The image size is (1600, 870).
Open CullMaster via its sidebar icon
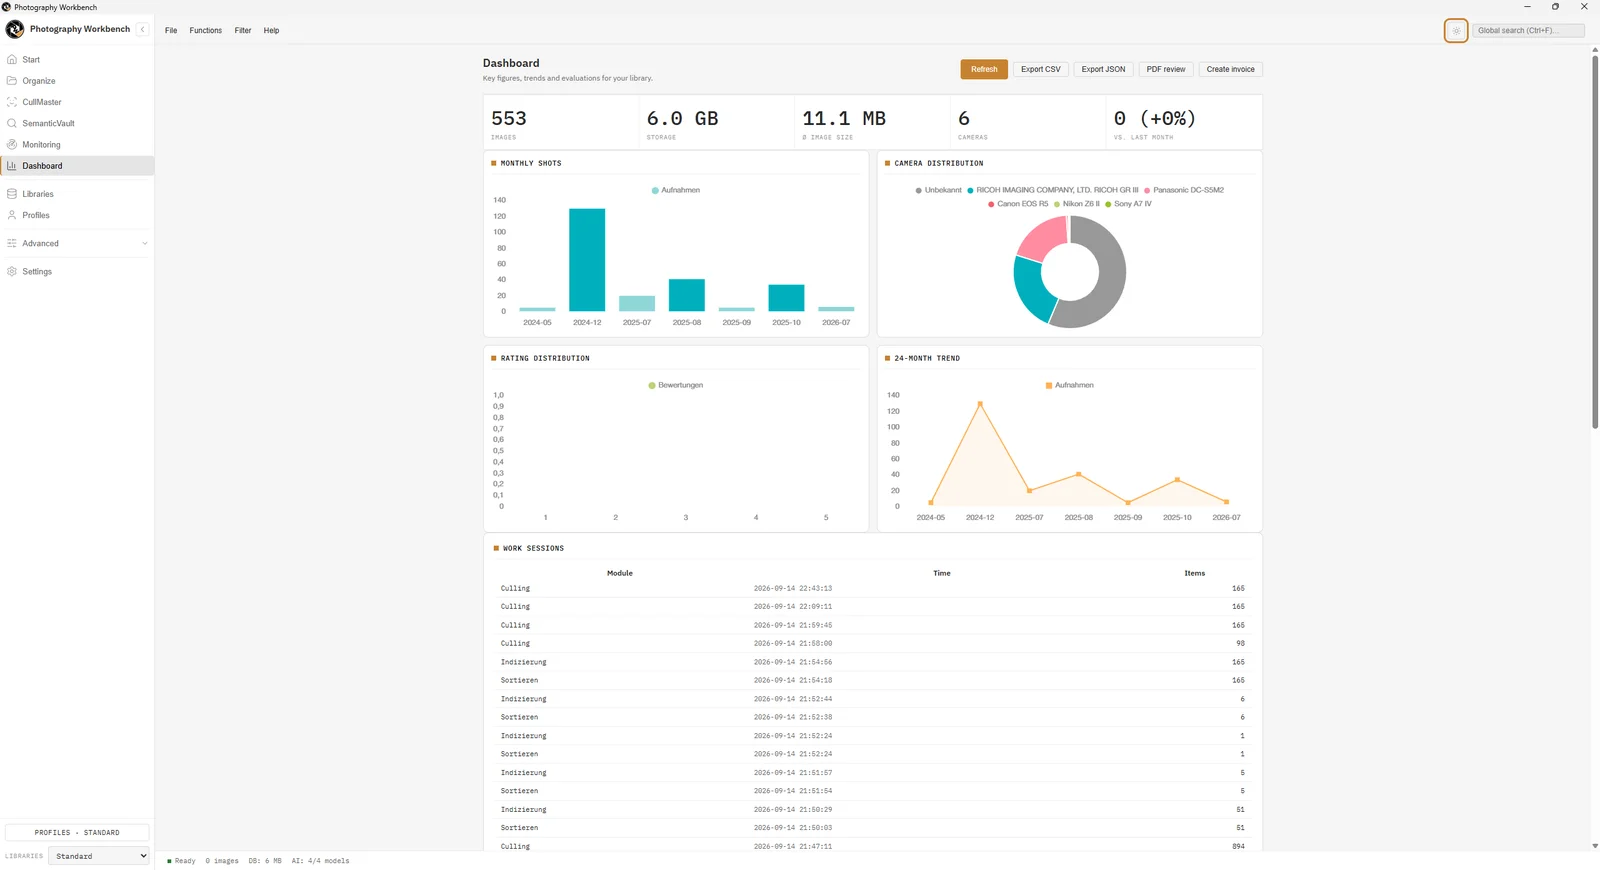point(12,102)
